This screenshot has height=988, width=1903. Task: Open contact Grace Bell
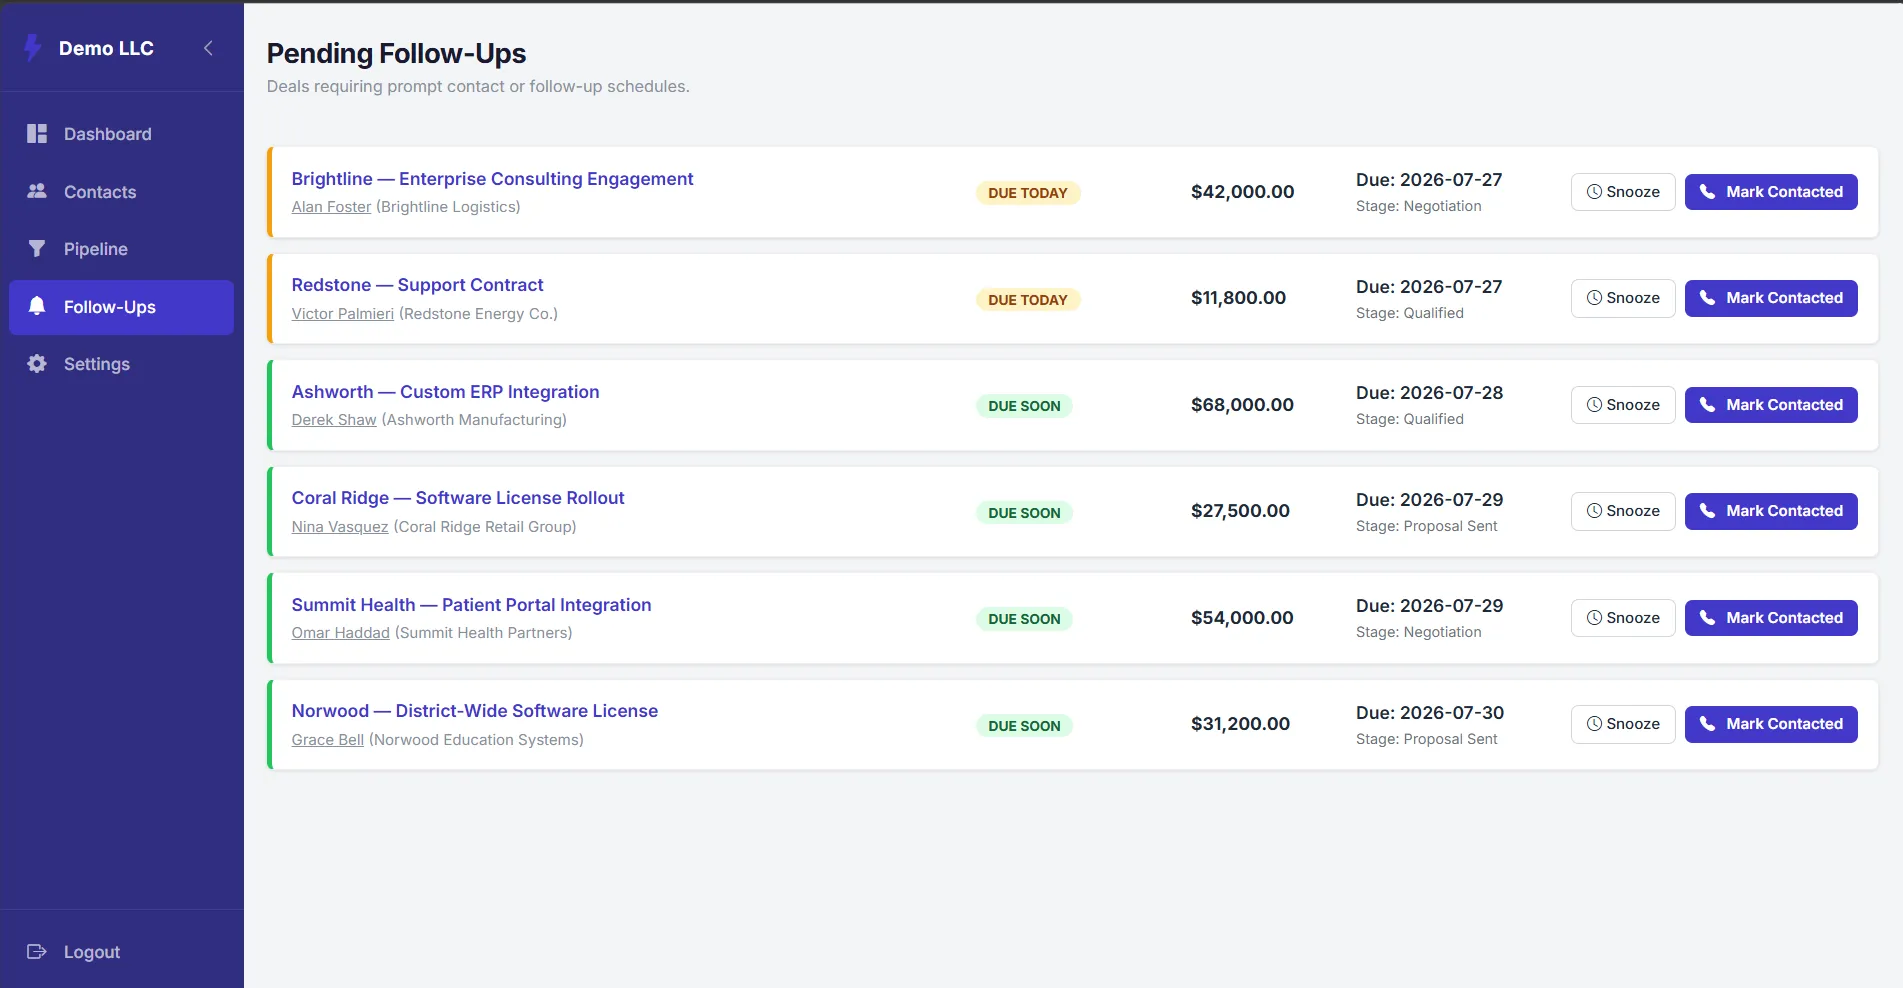pyautogui.click(x=327, y=740)
